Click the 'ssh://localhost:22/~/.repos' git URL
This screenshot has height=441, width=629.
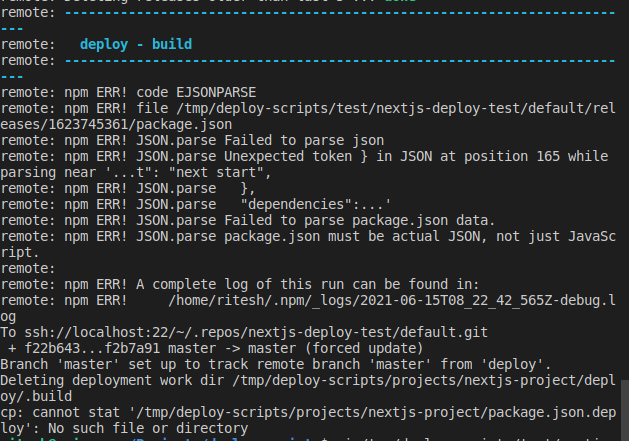click(x=256, y=332)
